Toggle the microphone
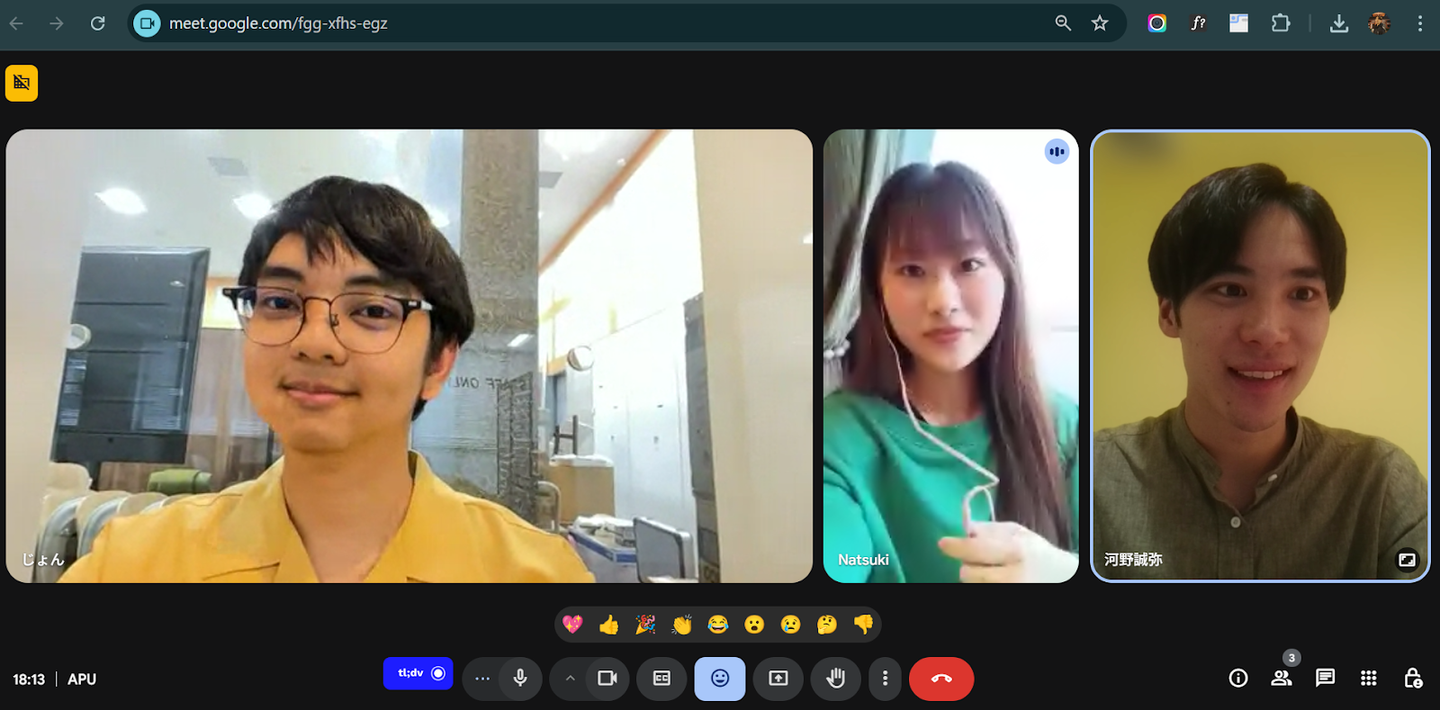The height and width of the screenshot is (710, 1440). tap(520, 678)
